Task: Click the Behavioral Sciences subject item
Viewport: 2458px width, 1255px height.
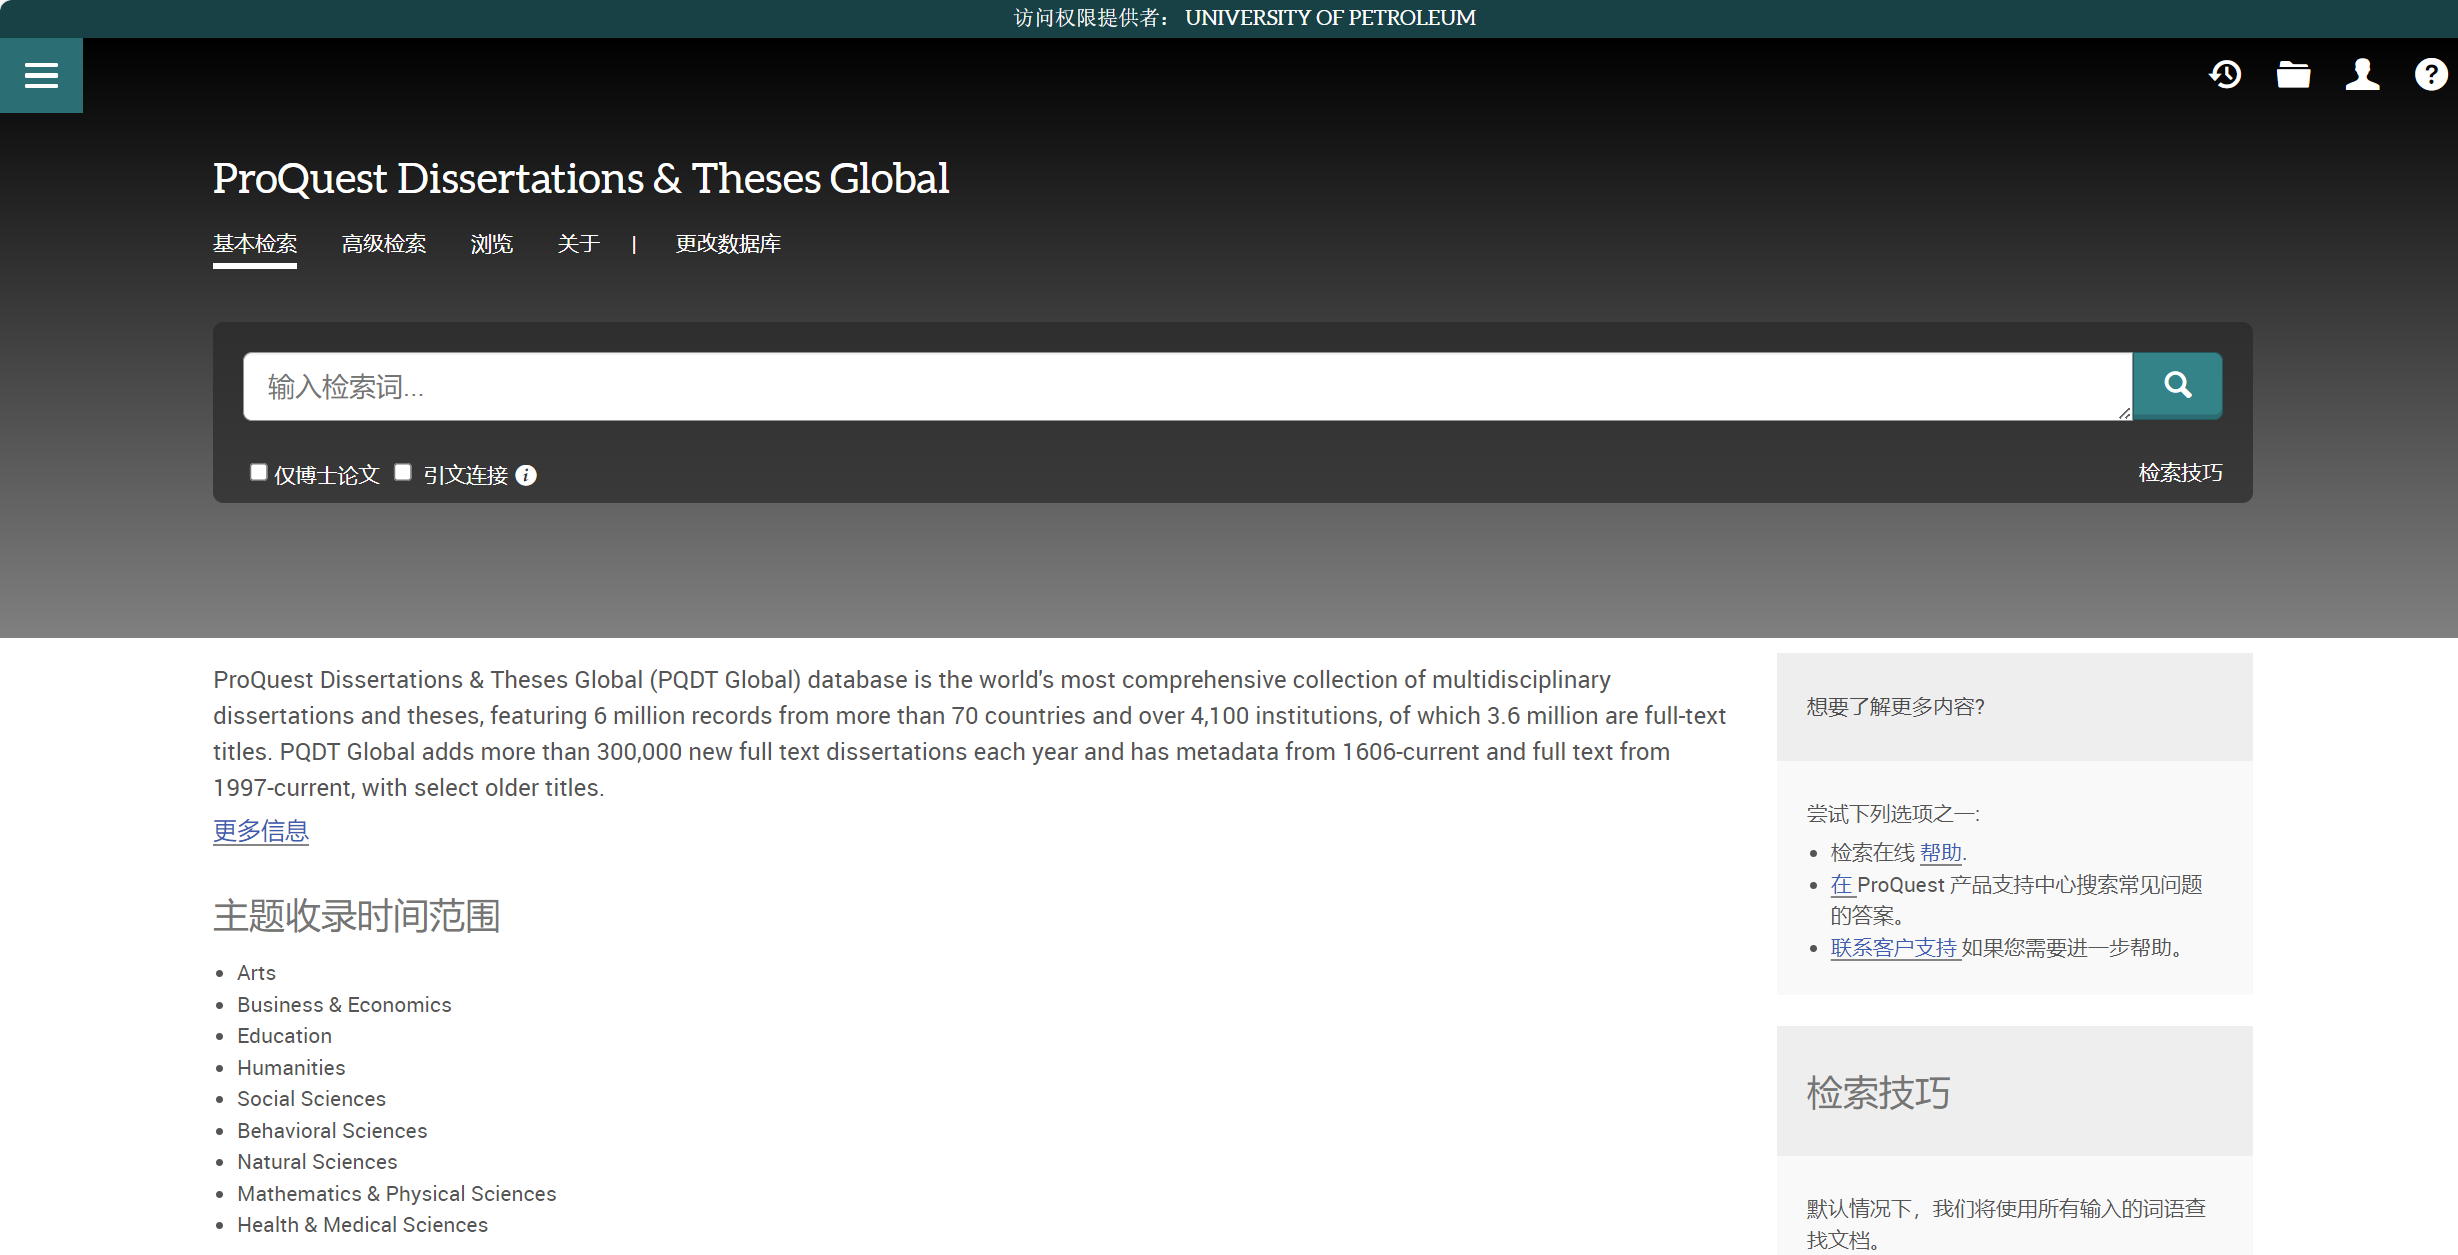Action: tap(332, 1131)
